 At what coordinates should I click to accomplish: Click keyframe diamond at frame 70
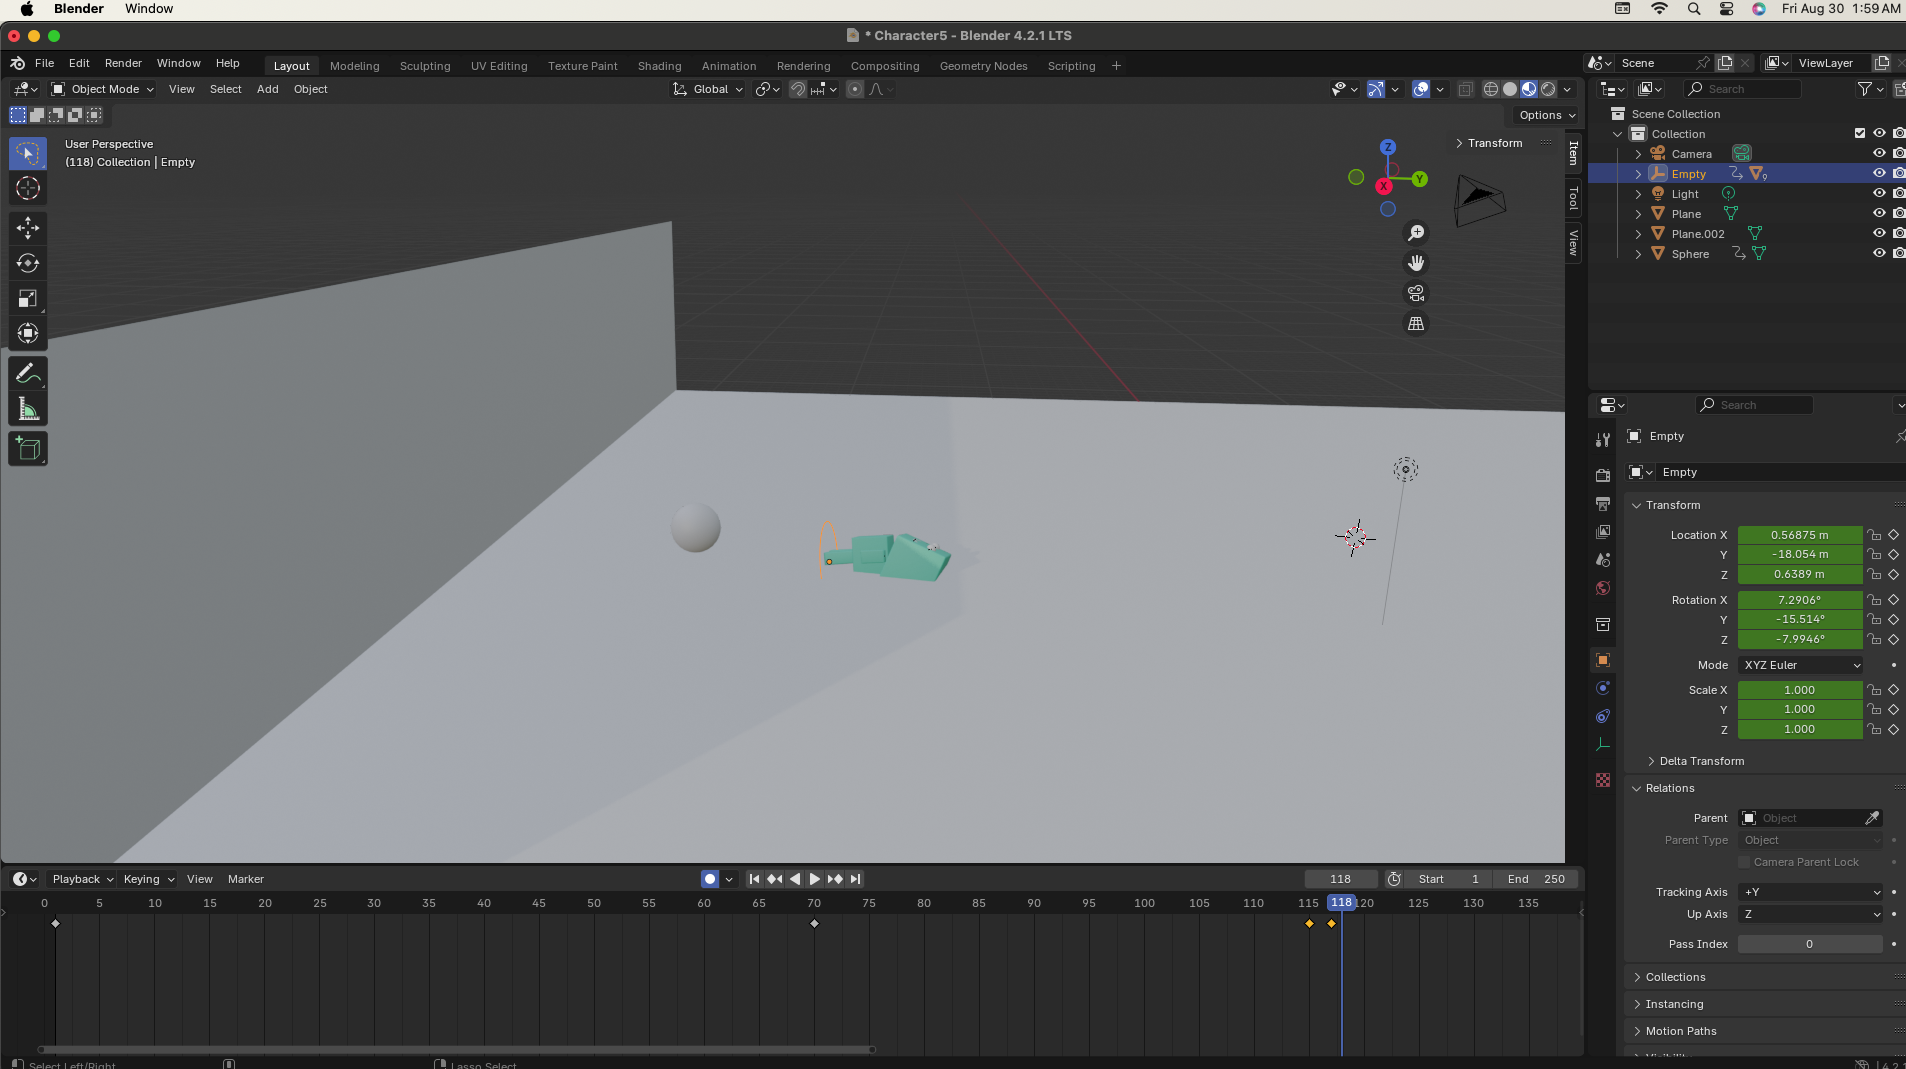(814, 923)
